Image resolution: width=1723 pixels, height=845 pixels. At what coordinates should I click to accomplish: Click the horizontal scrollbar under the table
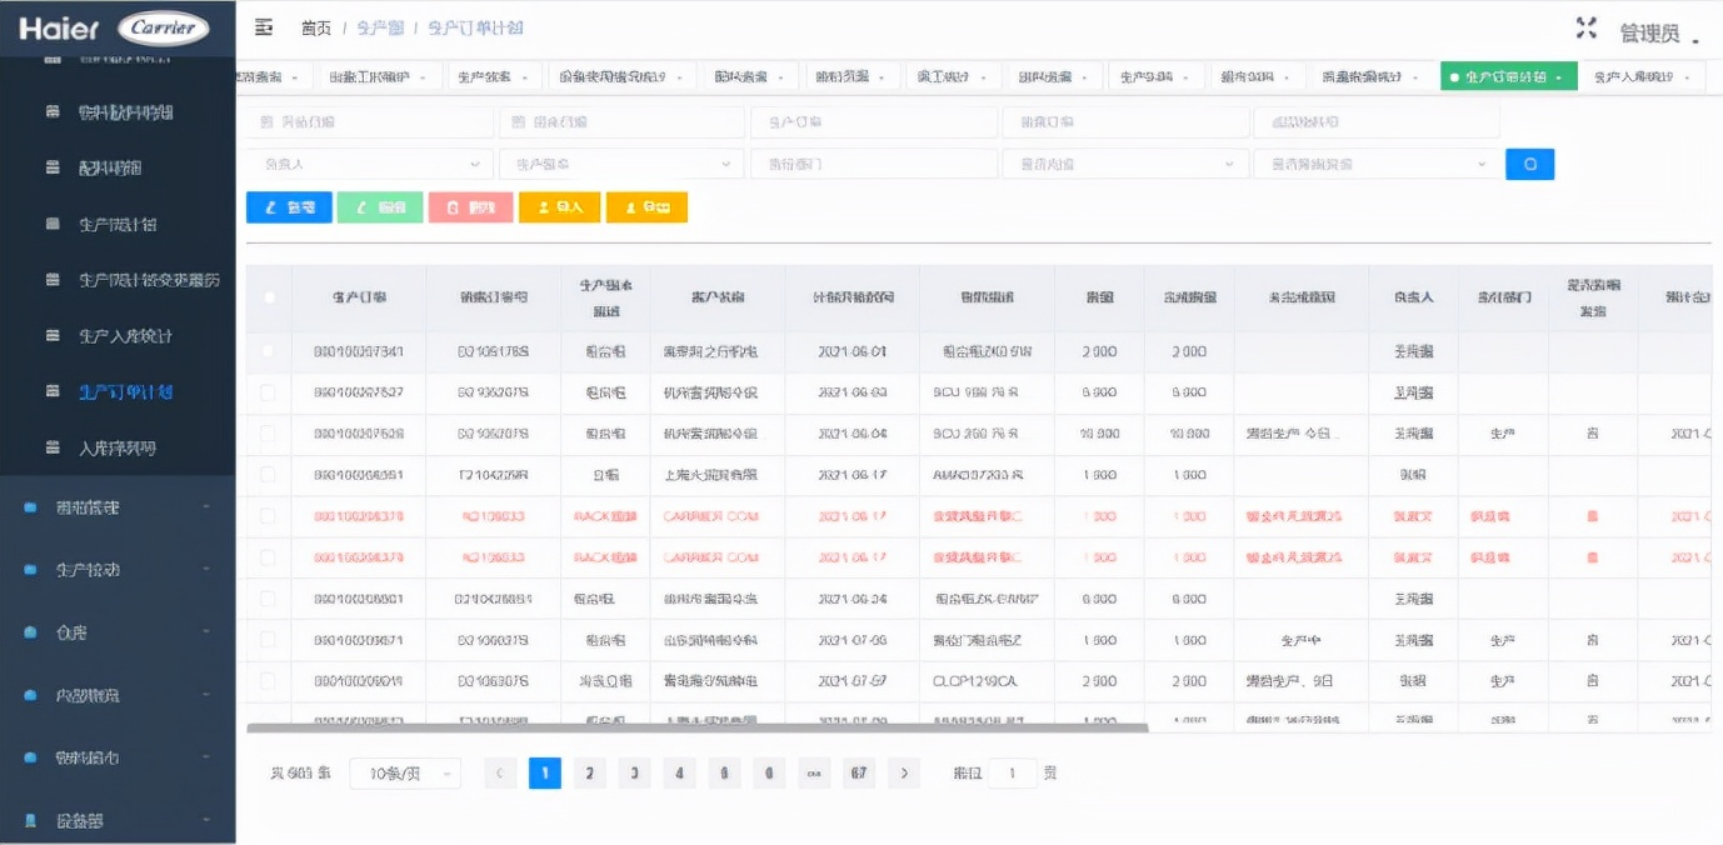click(697, 728)
